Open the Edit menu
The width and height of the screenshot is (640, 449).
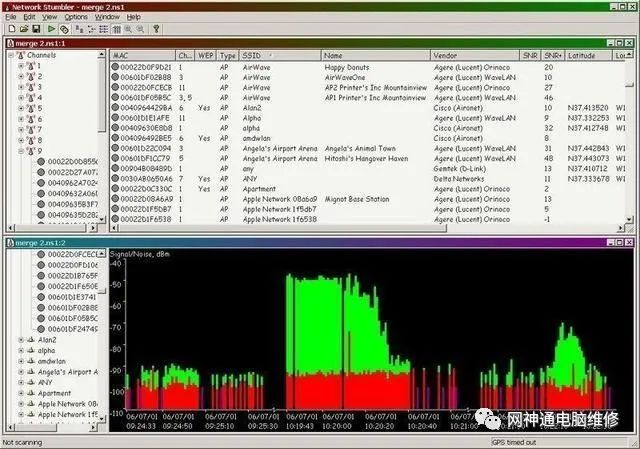tap(29, 17)
